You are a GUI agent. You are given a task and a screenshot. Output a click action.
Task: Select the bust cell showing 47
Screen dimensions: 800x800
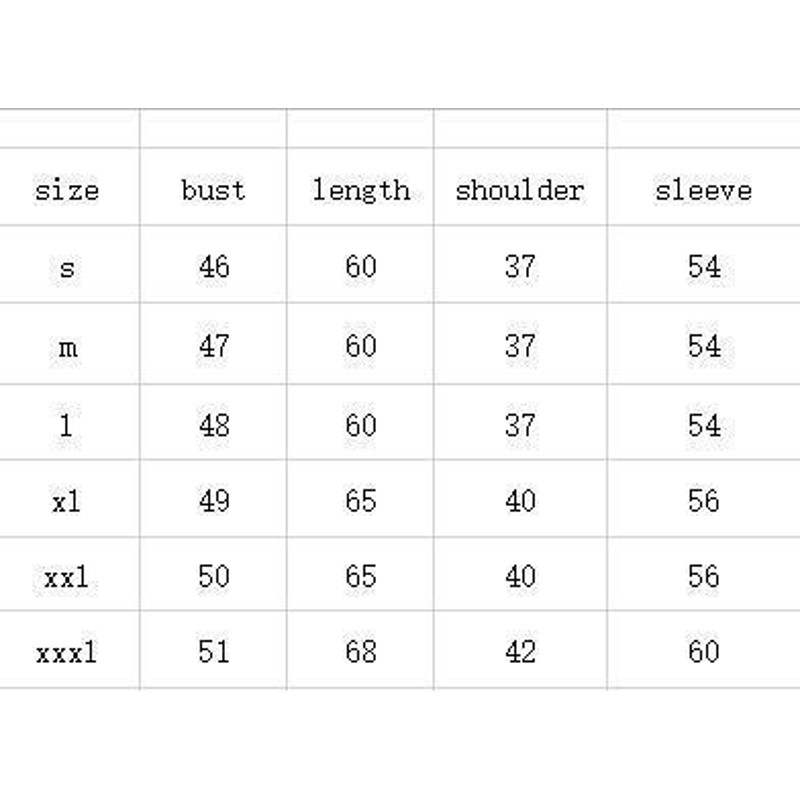pos(213,346)
